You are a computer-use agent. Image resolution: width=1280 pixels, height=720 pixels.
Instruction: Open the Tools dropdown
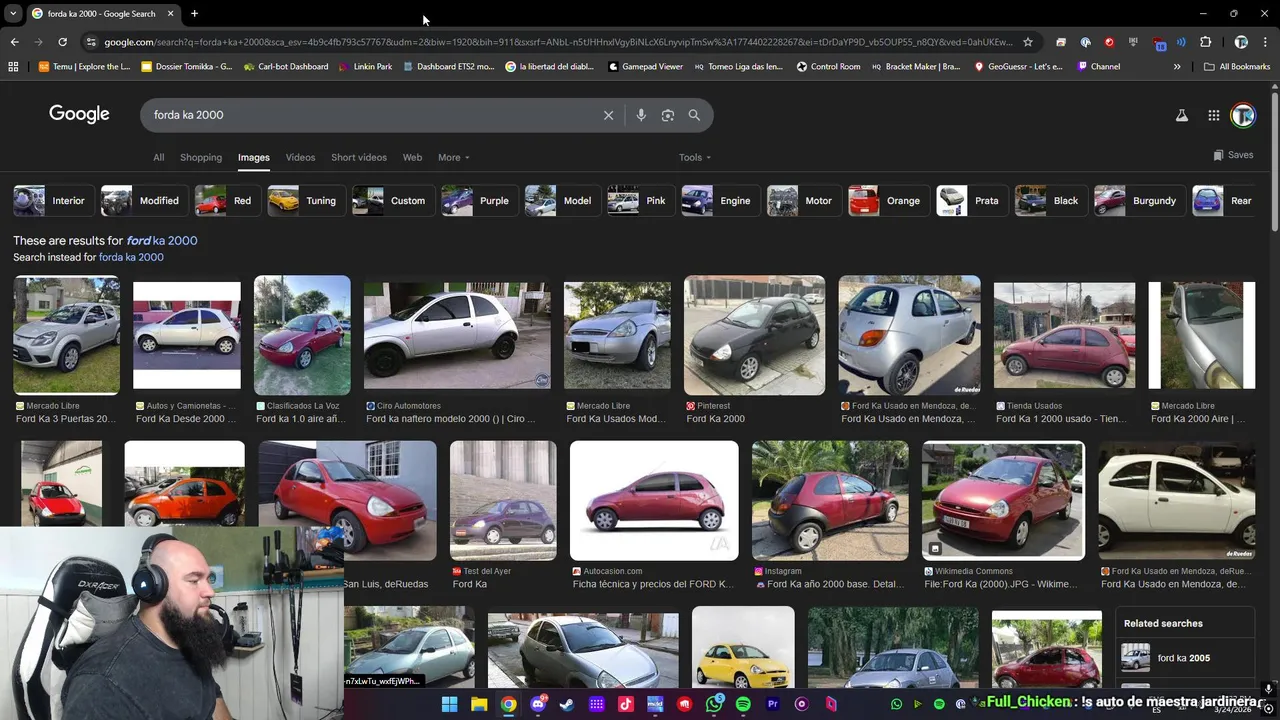695,157
